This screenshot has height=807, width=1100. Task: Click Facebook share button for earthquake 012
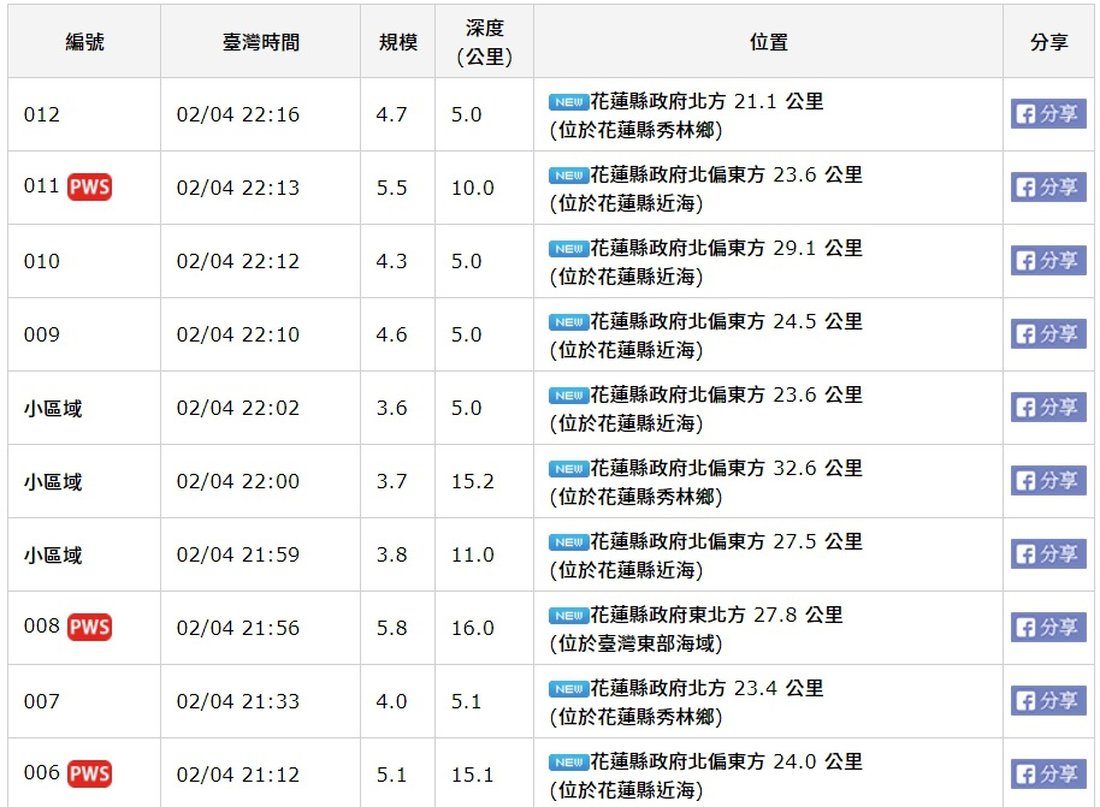(1048, 114)
